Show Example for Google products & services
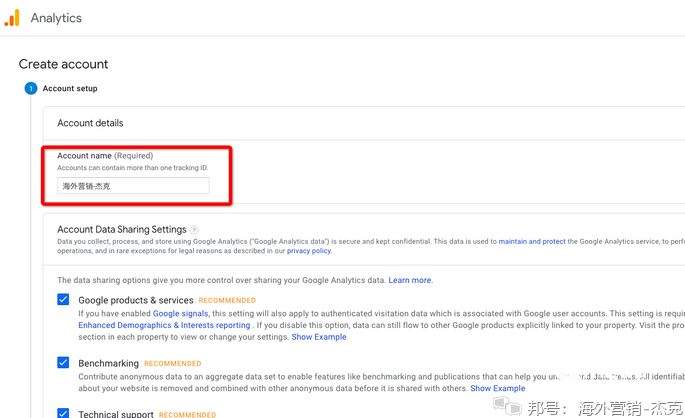Screen dimensions: 685x418 319,337
